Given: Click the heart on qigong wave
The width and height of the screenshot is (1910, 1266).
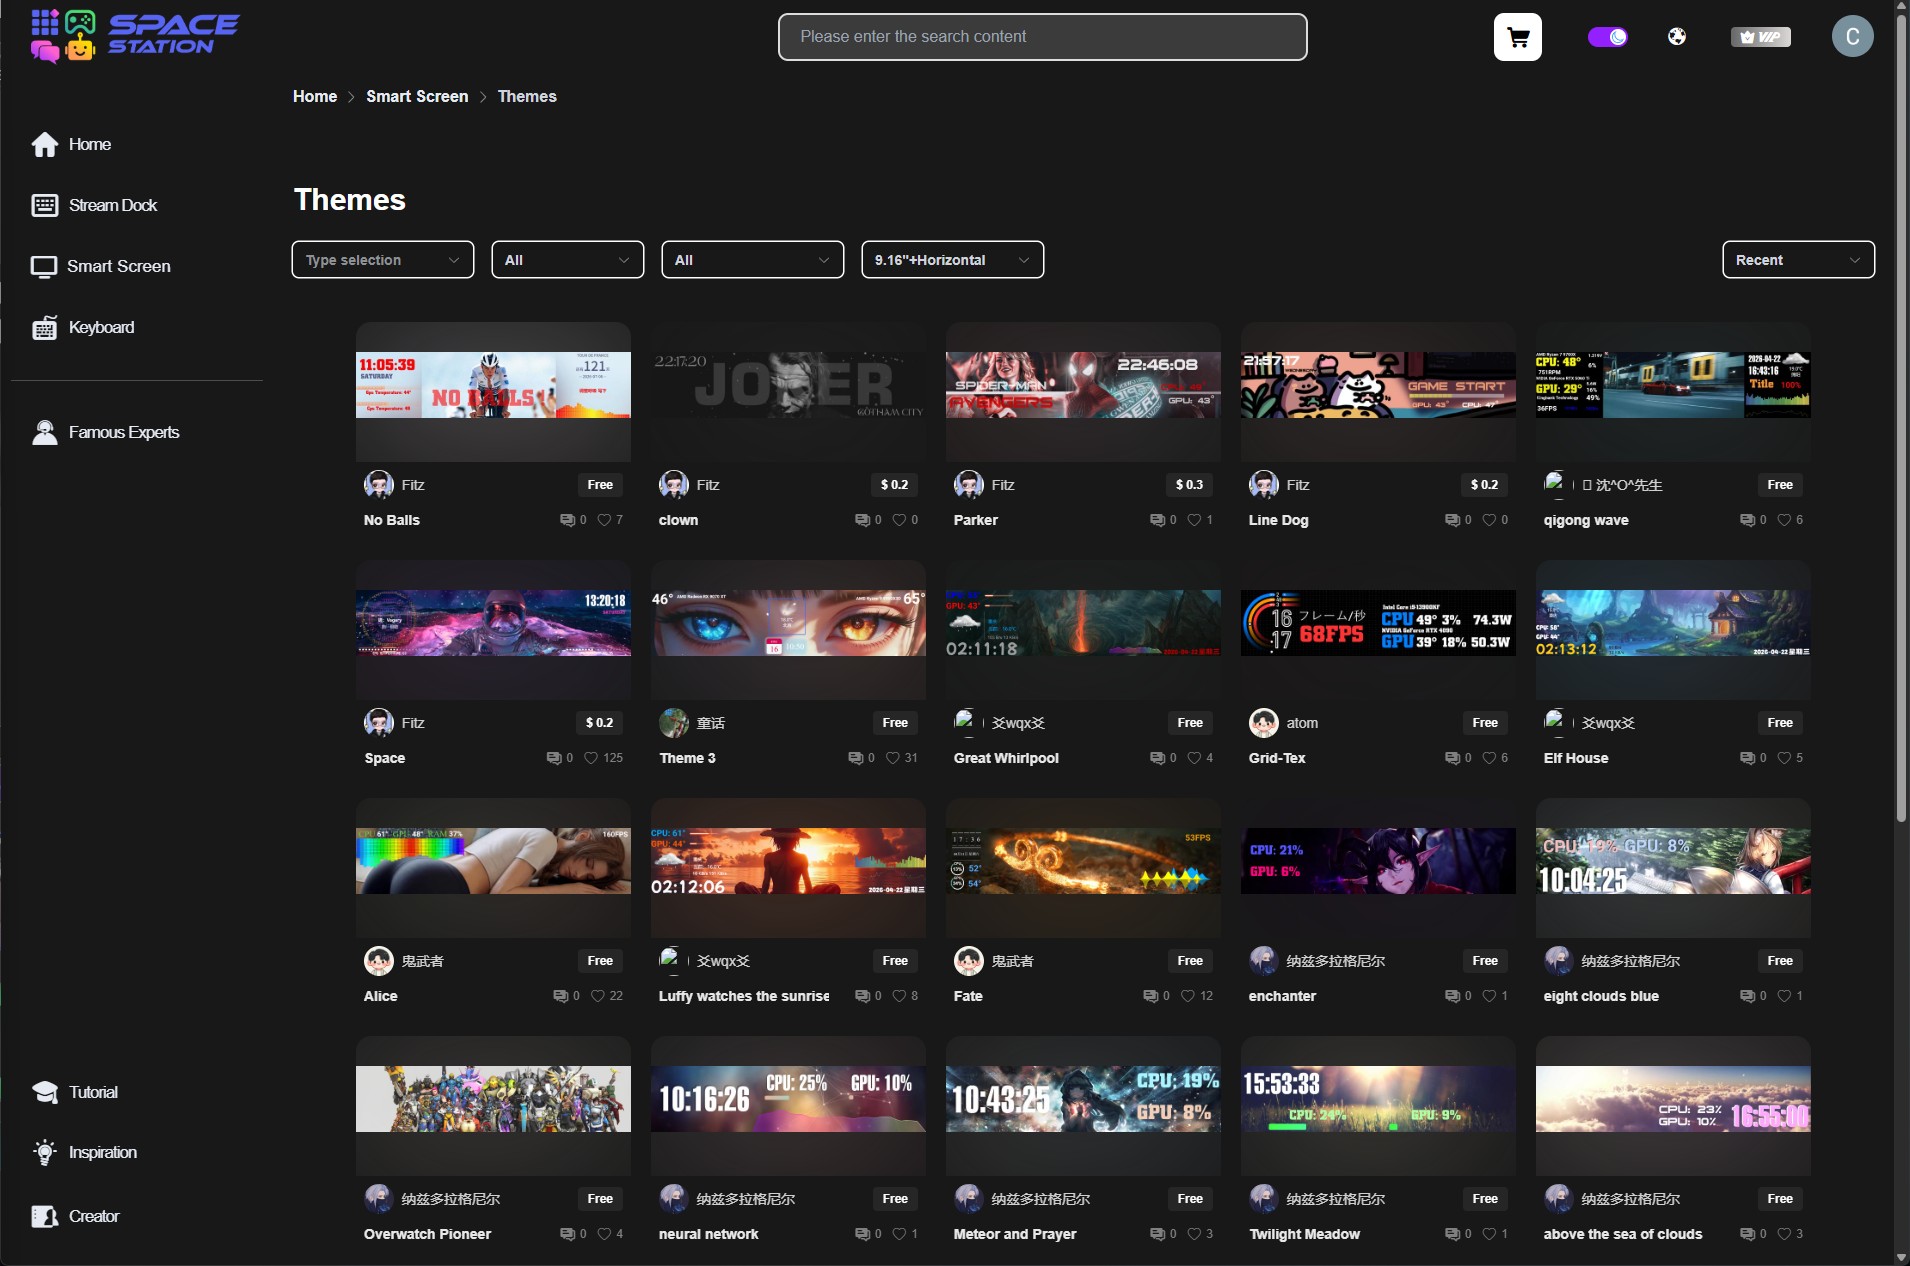Looking at the screenshot, I should (x=1784, y=520).
